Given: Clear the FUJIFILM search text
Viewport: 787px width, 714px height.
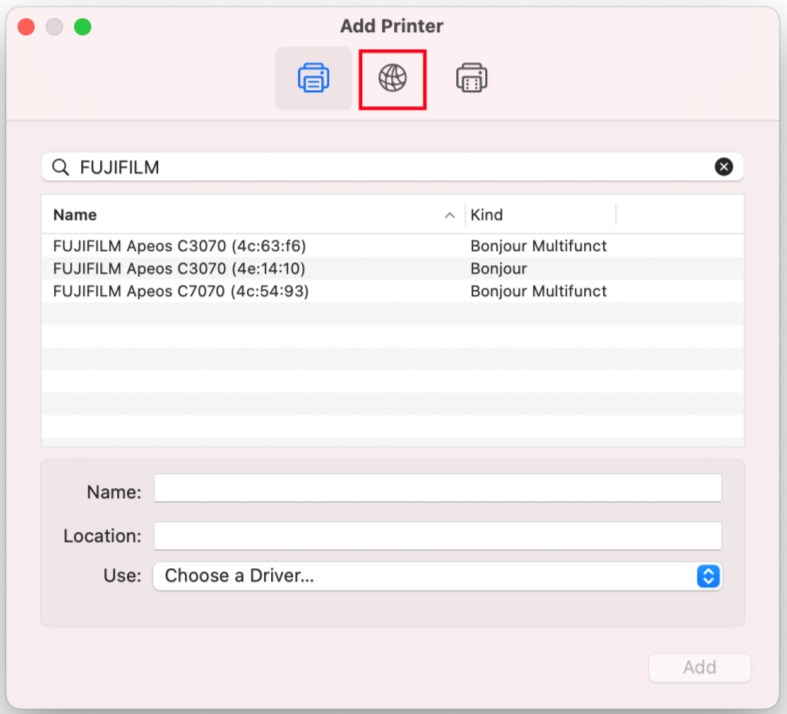Looking at the screenshot, I should [x=723, y=167].
